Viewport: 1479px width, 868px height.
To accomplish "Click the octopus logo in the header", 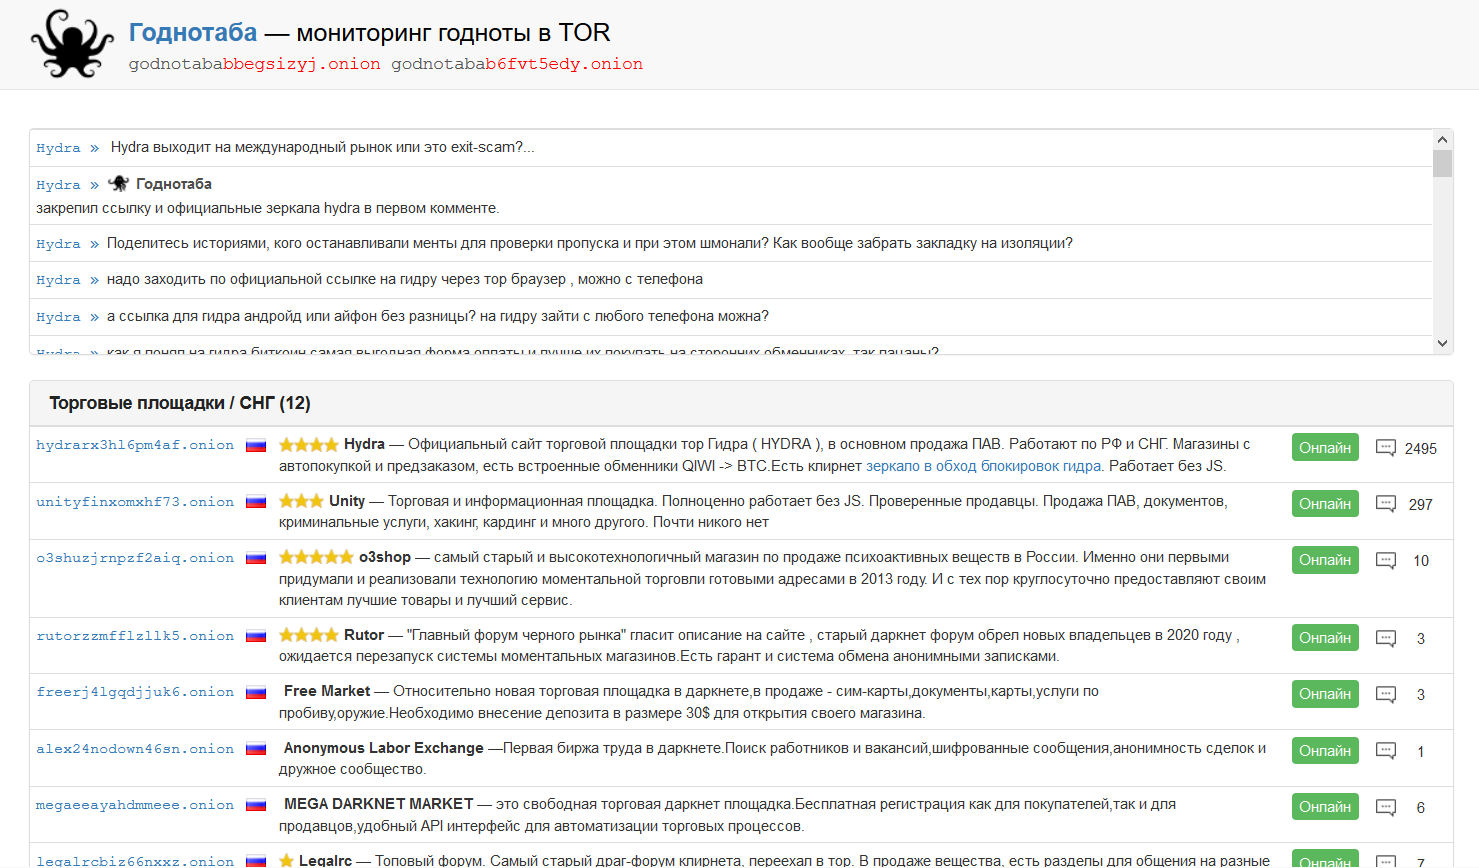I will click(x=73, y=44).
